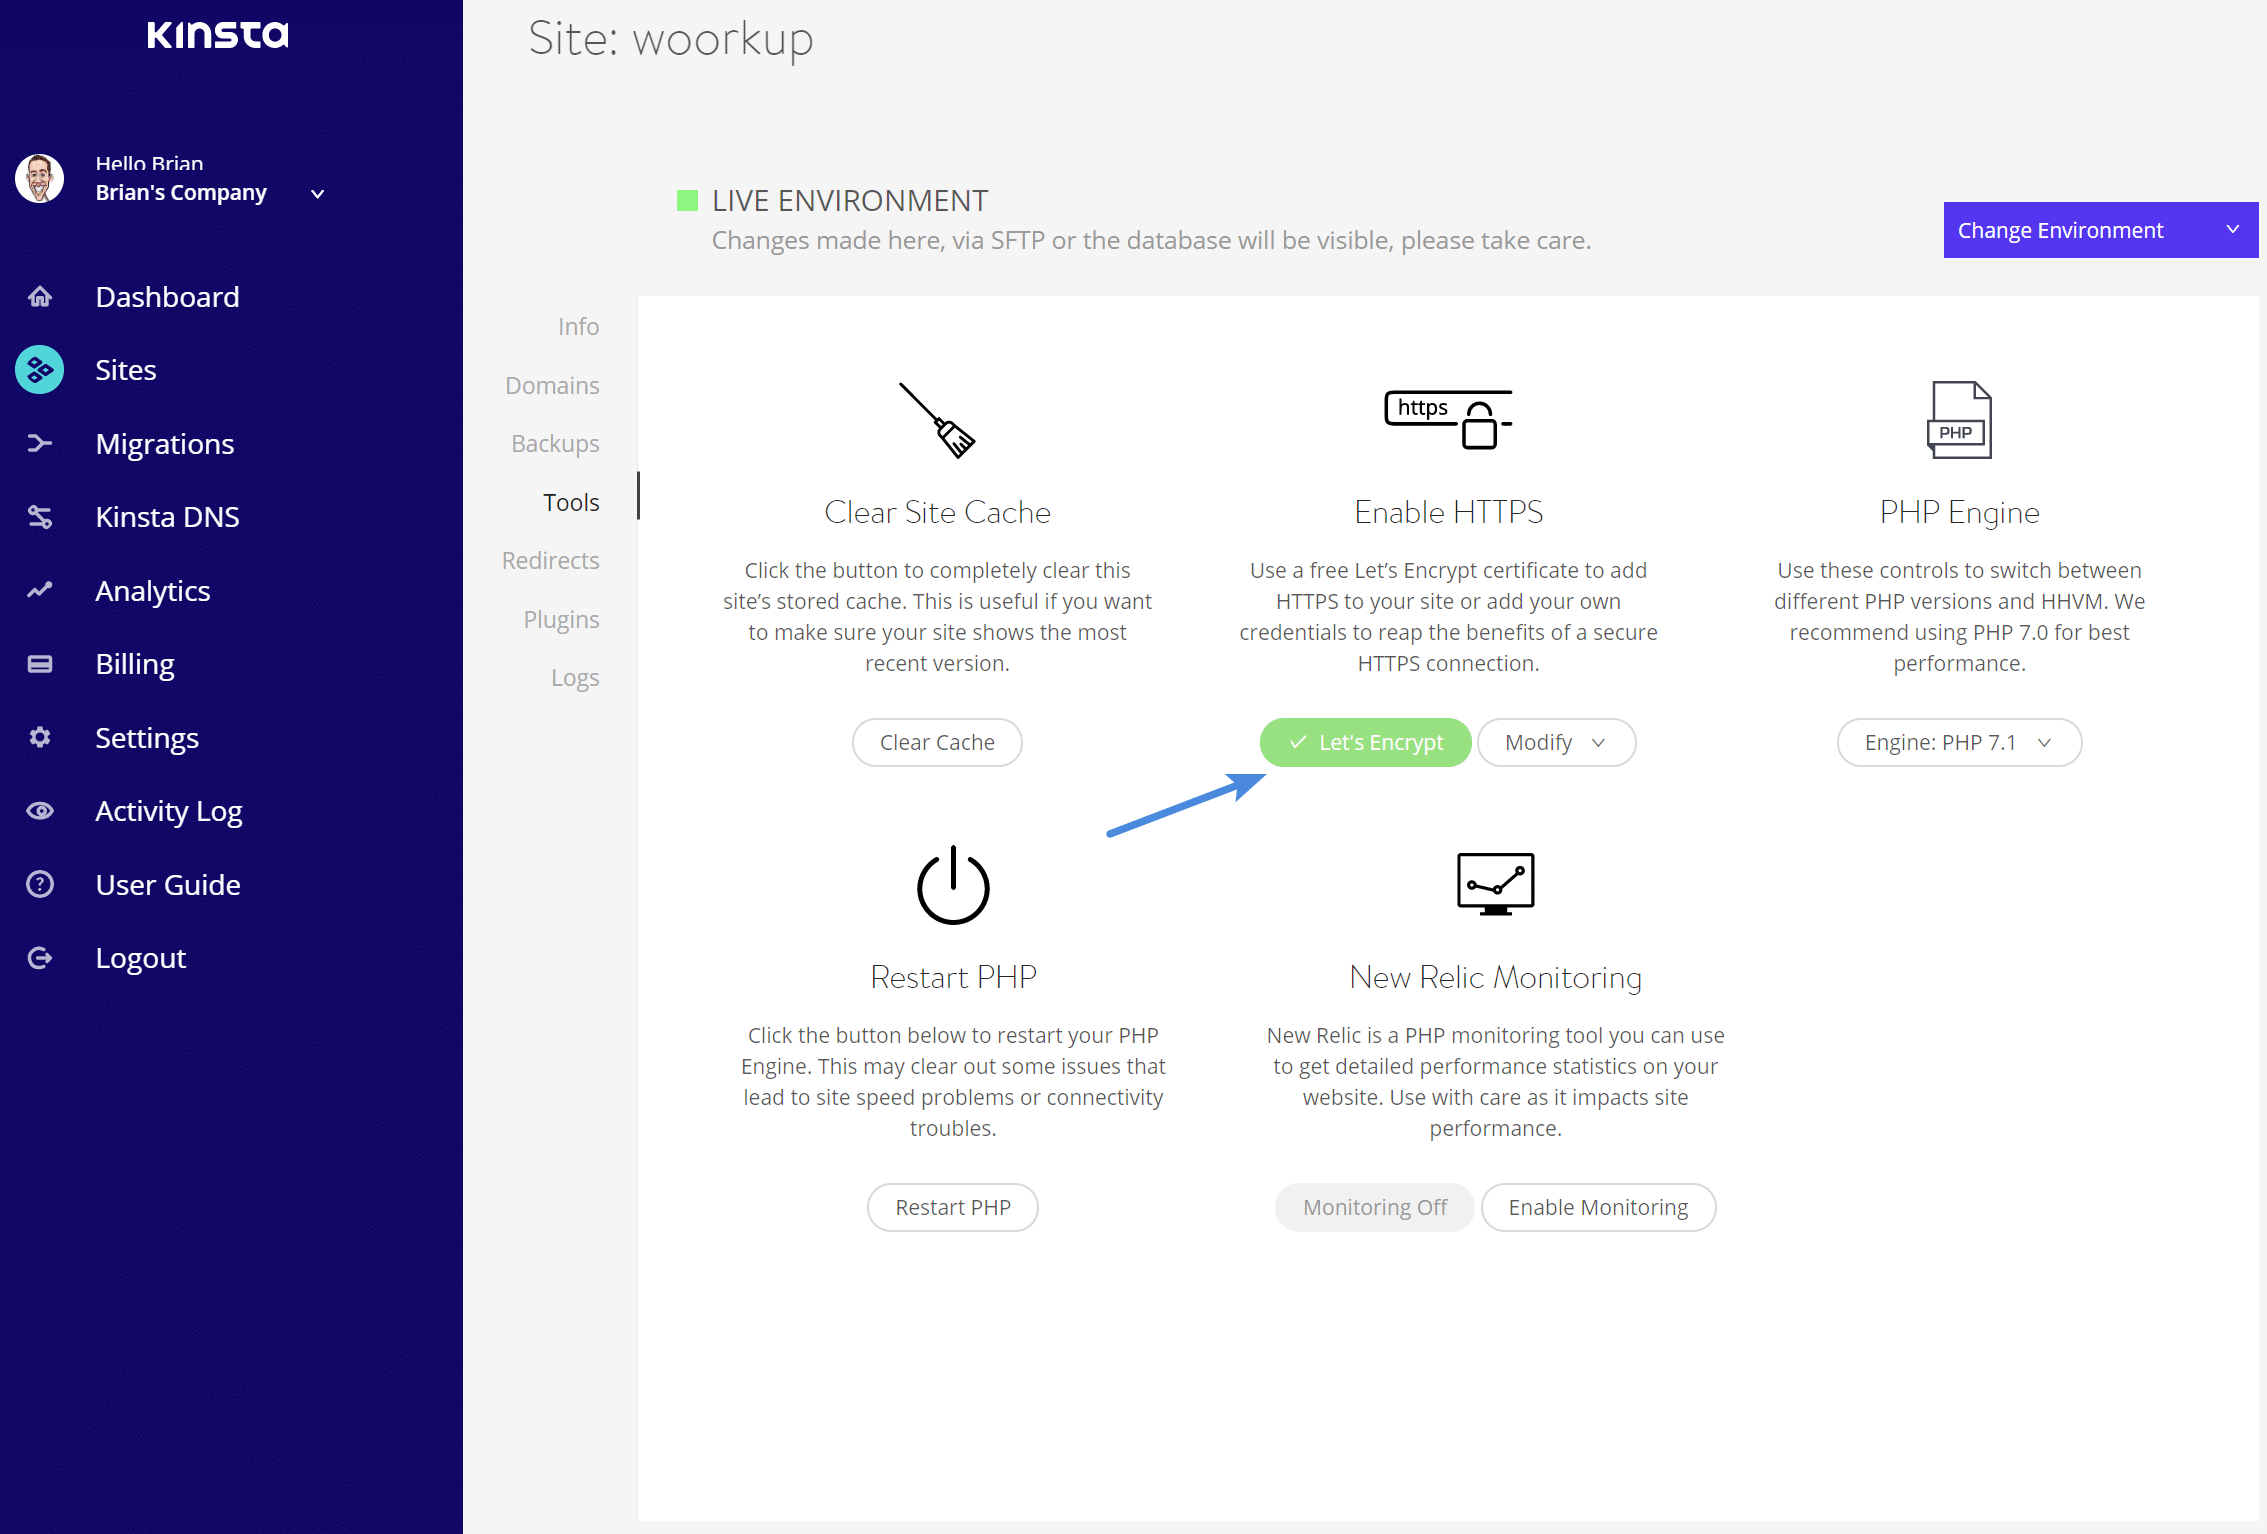2267x1534 pixels.
Task: Click the Kinsta logo
Action: coord(218,35)
